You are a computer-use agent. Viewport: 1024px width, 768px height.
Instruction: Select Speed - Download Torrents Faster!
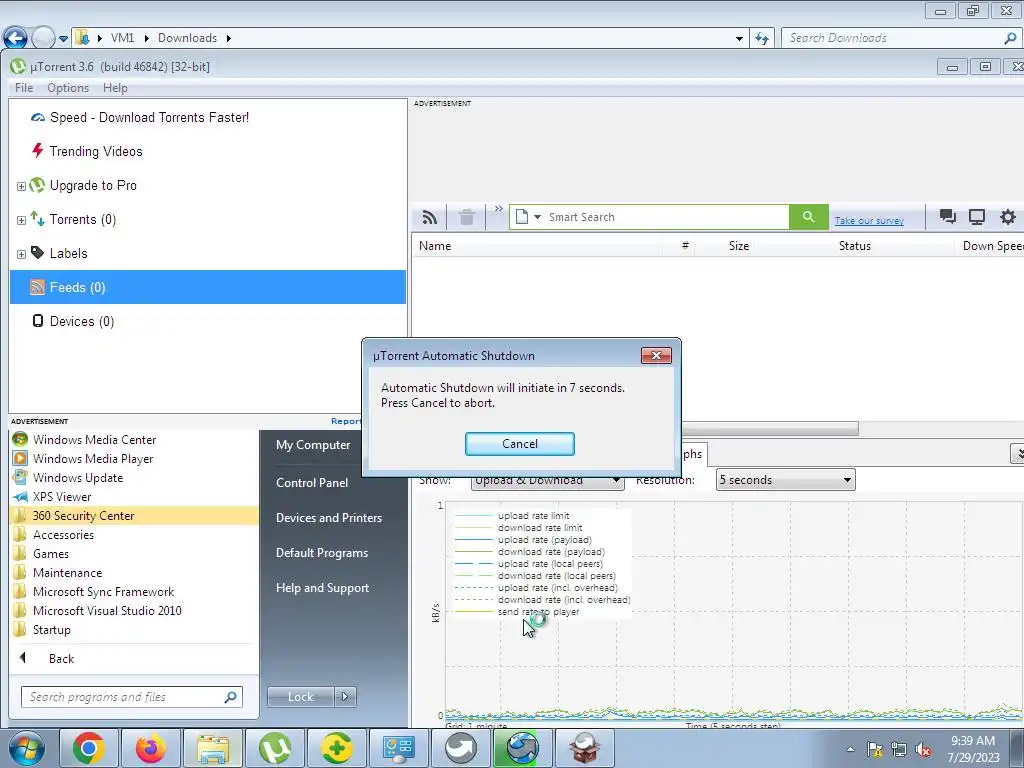[149, 118]
